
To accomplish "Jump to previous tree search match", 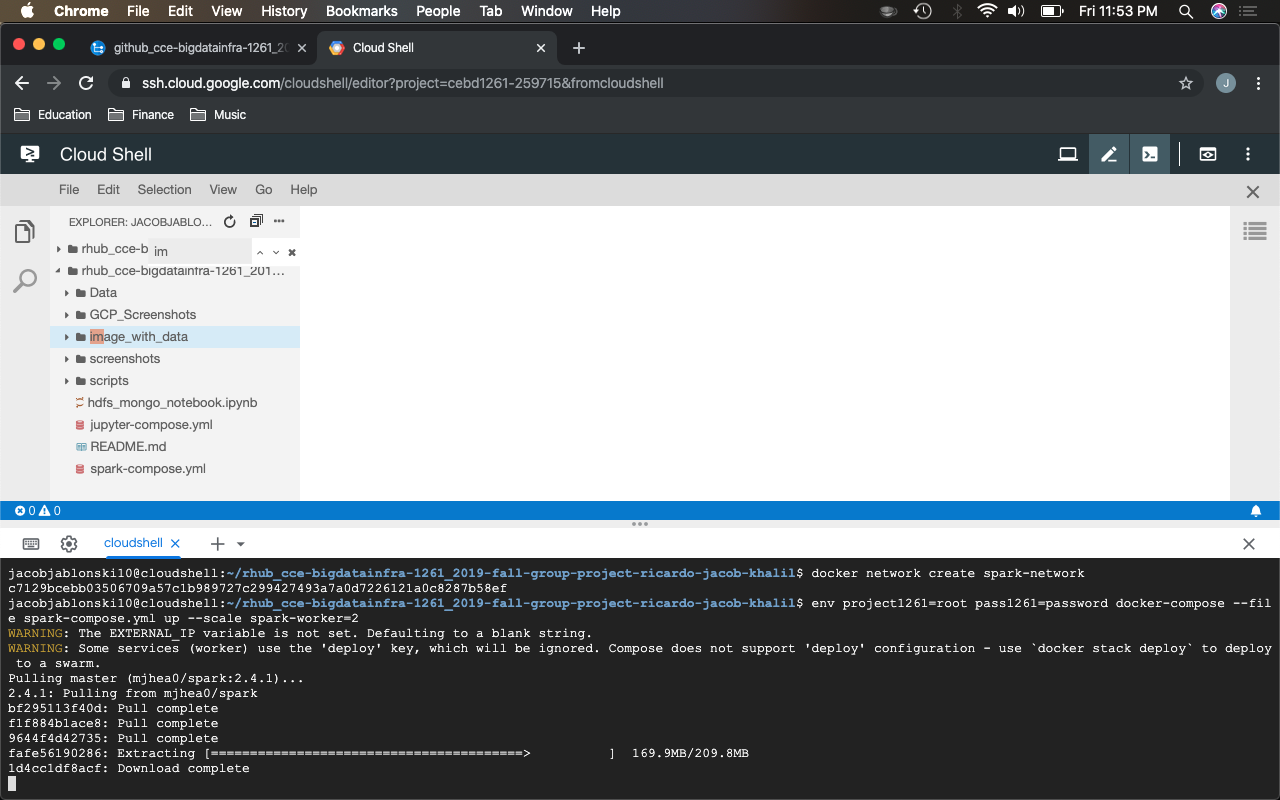I will point(260,252).
